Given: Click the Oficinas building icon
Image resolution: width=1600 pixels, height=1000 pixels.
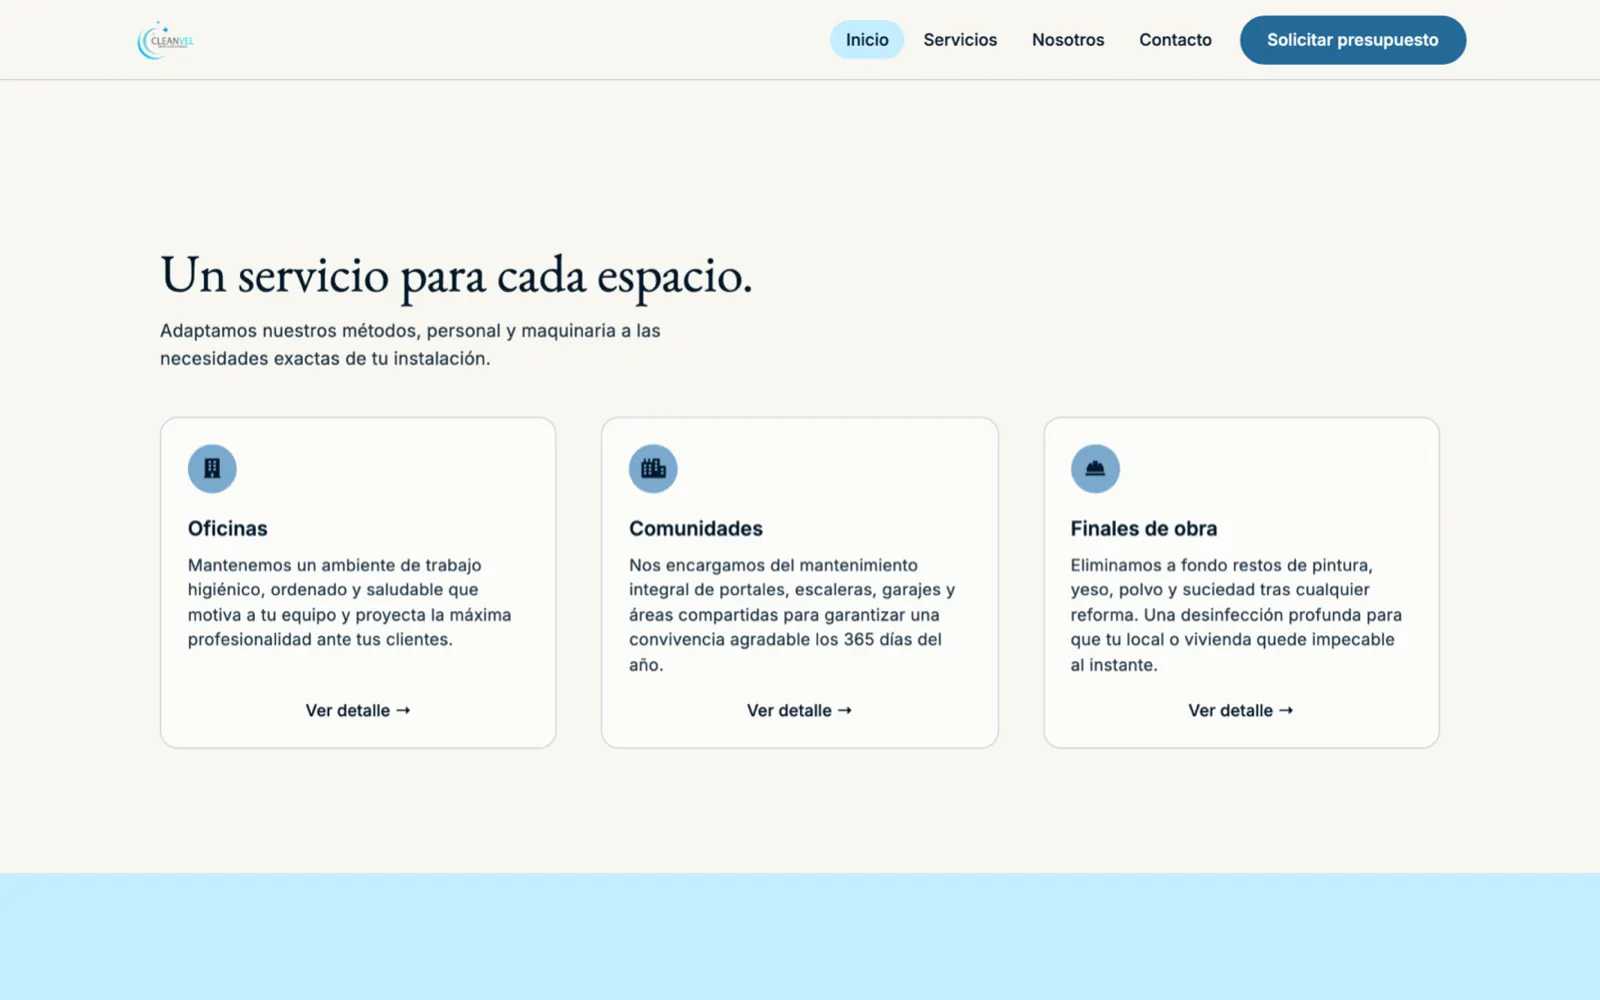Looking at the screenshot, I should tap(212, 468).
